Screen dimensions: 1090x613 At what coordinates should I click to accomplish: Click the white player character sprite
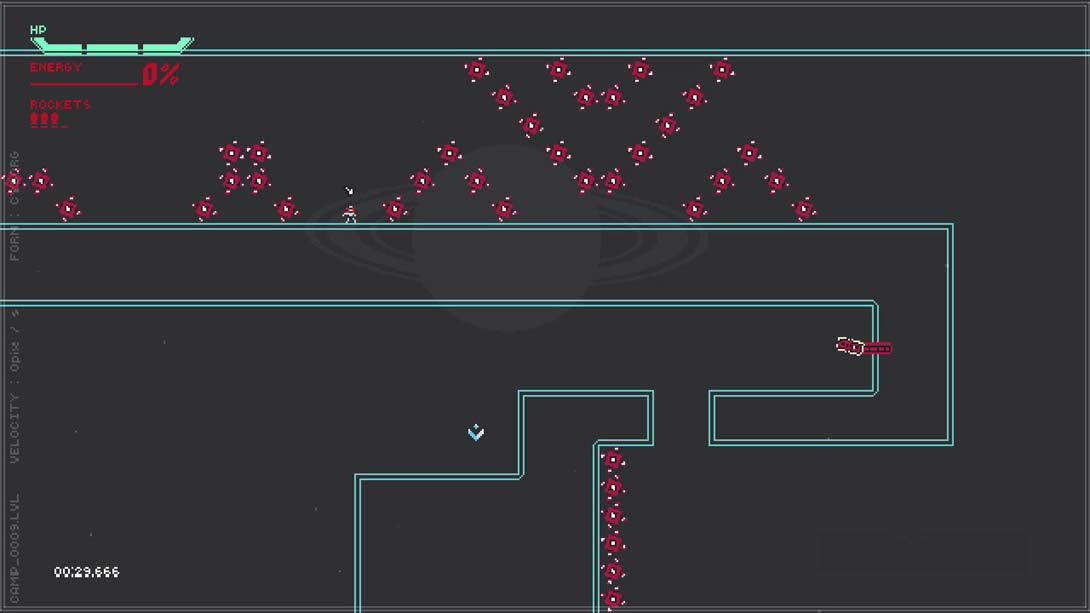point(350,213)
